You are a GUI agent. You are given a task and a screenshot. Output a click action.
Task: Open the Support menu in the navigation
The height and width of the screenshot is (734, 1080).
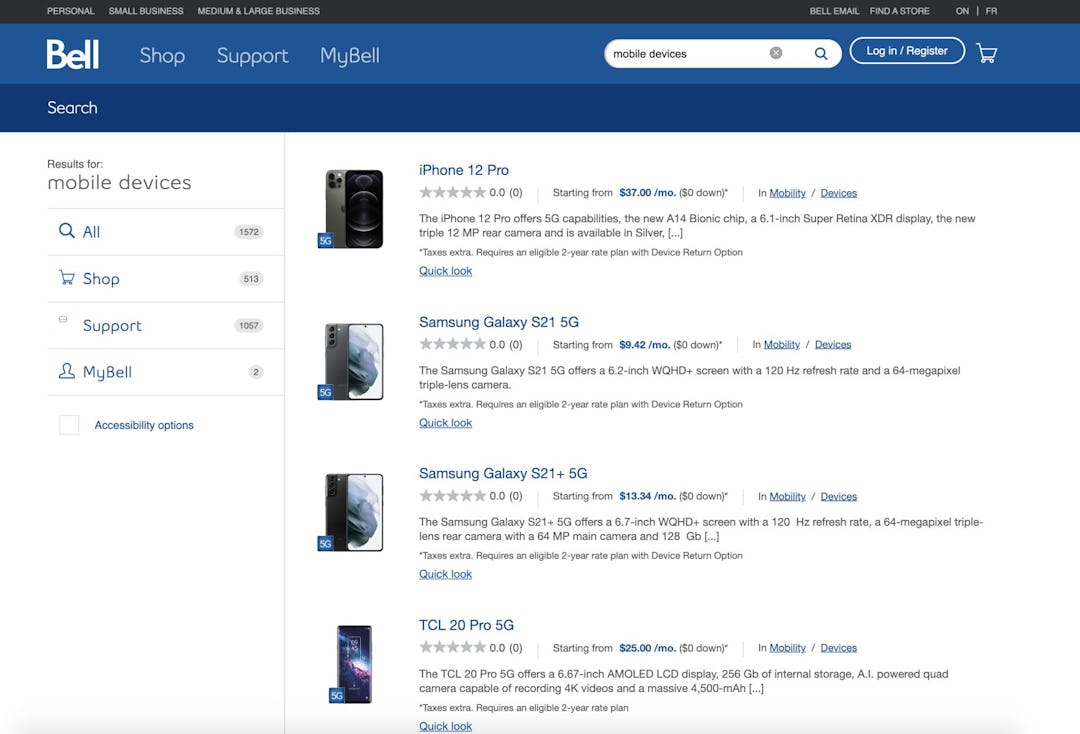pyautogui.click(x=252, y=56)
